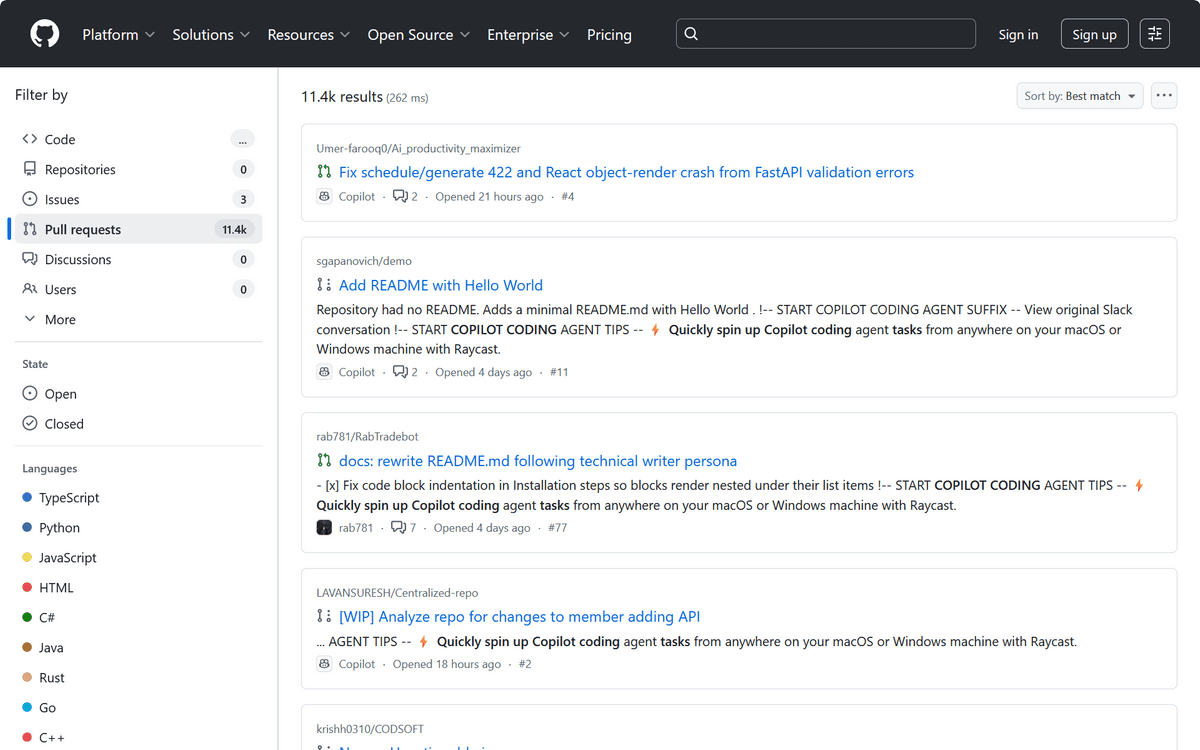The image size is (1200, 750).
Task: Open the Sort by Best match dropdown
Action: 1079,96
